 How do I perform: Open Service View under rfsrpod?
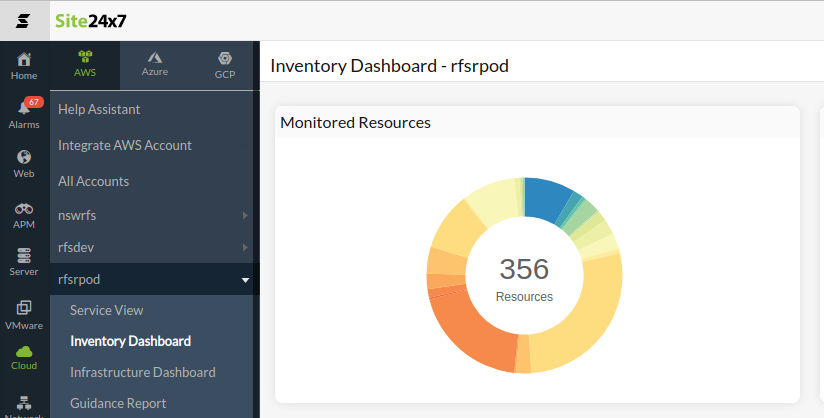click(x=107, y=310)
